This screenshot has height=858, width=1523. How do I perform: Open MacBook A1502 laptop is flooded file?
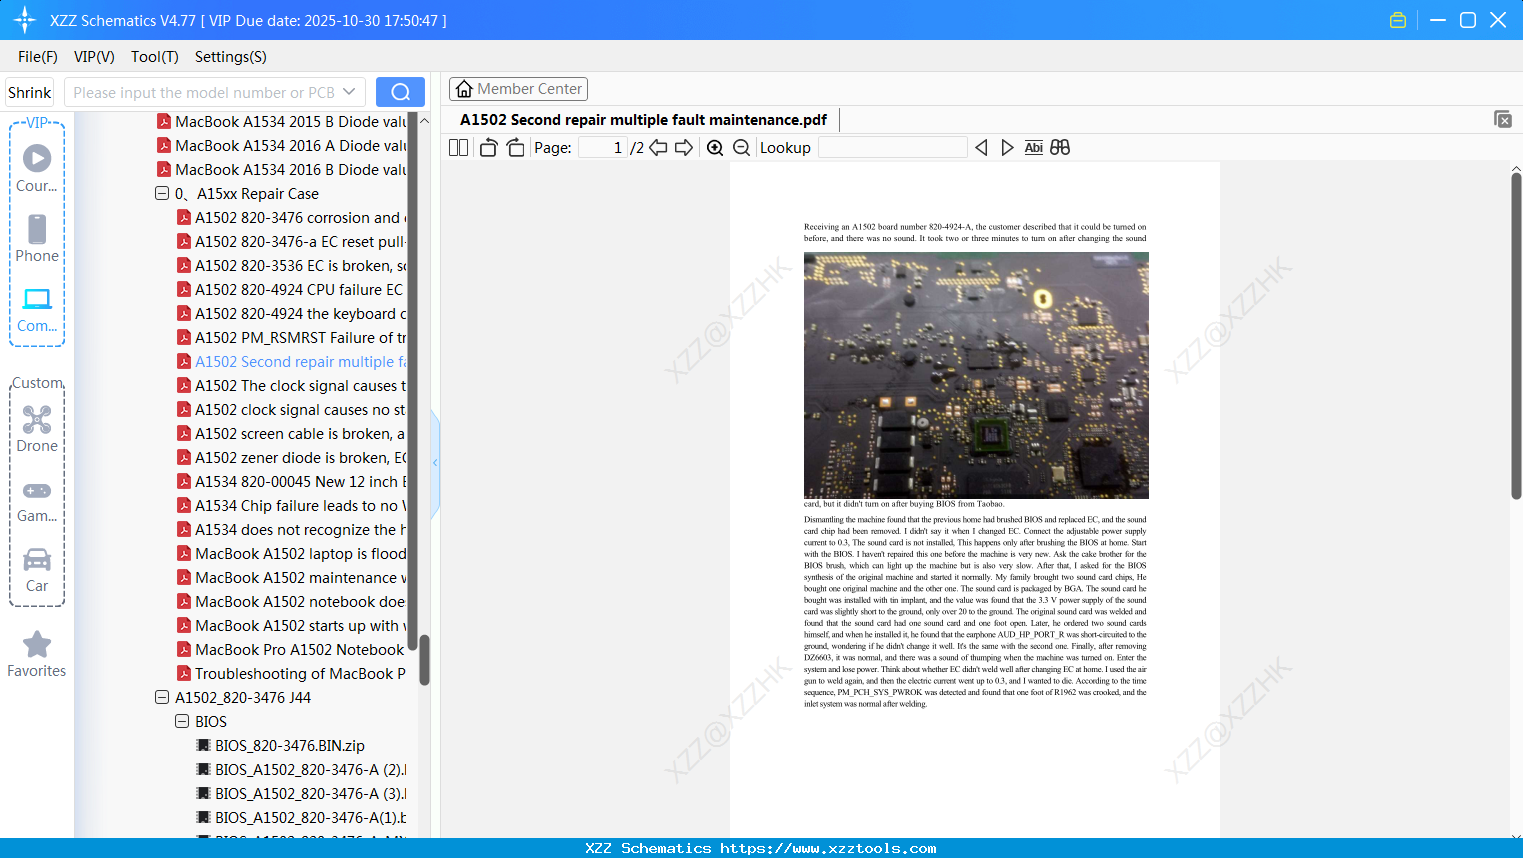(x=292, y=554)
